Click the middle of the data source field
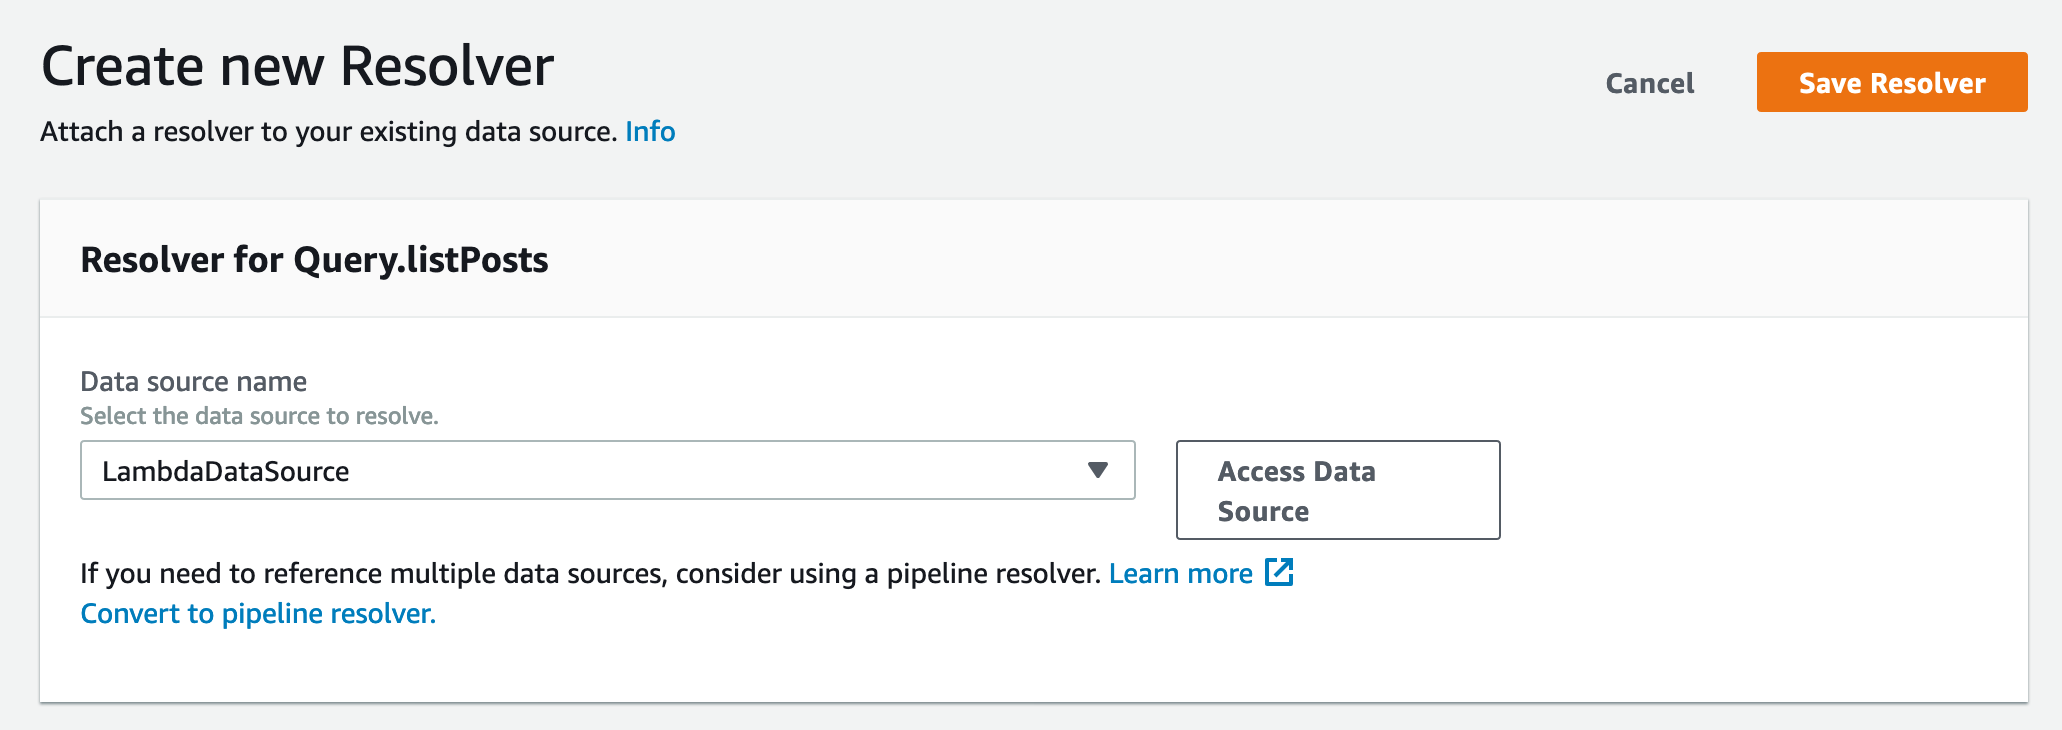This screenshot has width=2062, height=730. point(607,470)
